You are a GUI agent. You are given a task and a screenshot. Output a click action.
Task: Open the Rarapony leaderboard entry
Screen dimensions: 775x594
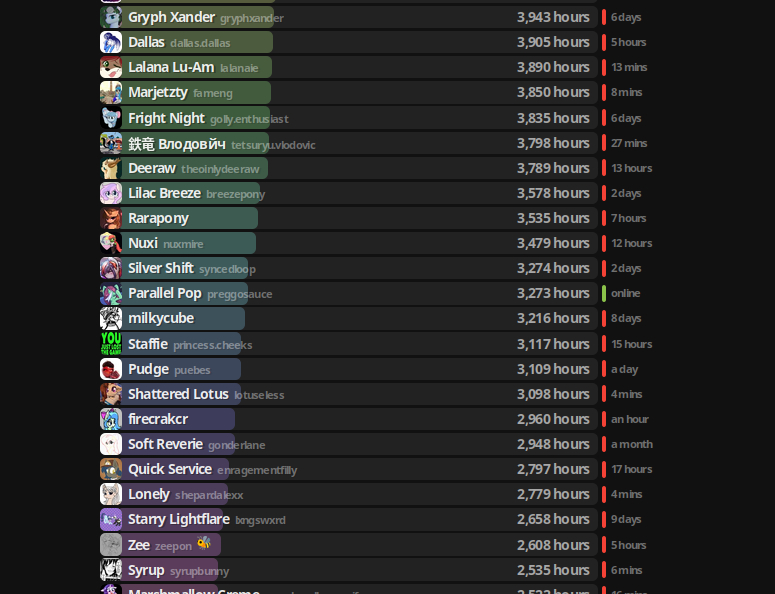[x=348, y=218]
